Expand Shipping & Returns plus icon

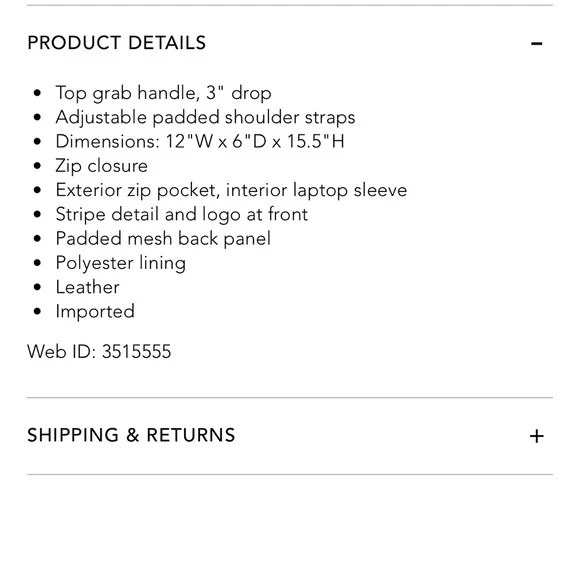(x=536, y=436)
